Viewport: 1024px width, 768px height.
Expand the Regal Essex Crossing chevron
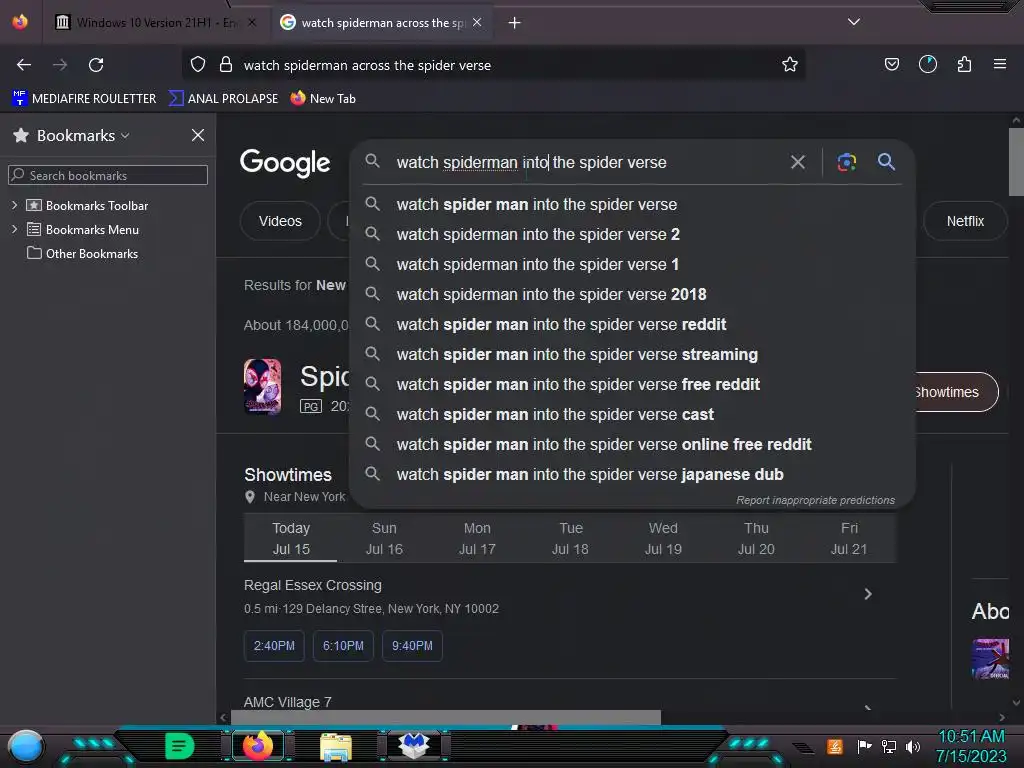868,594
